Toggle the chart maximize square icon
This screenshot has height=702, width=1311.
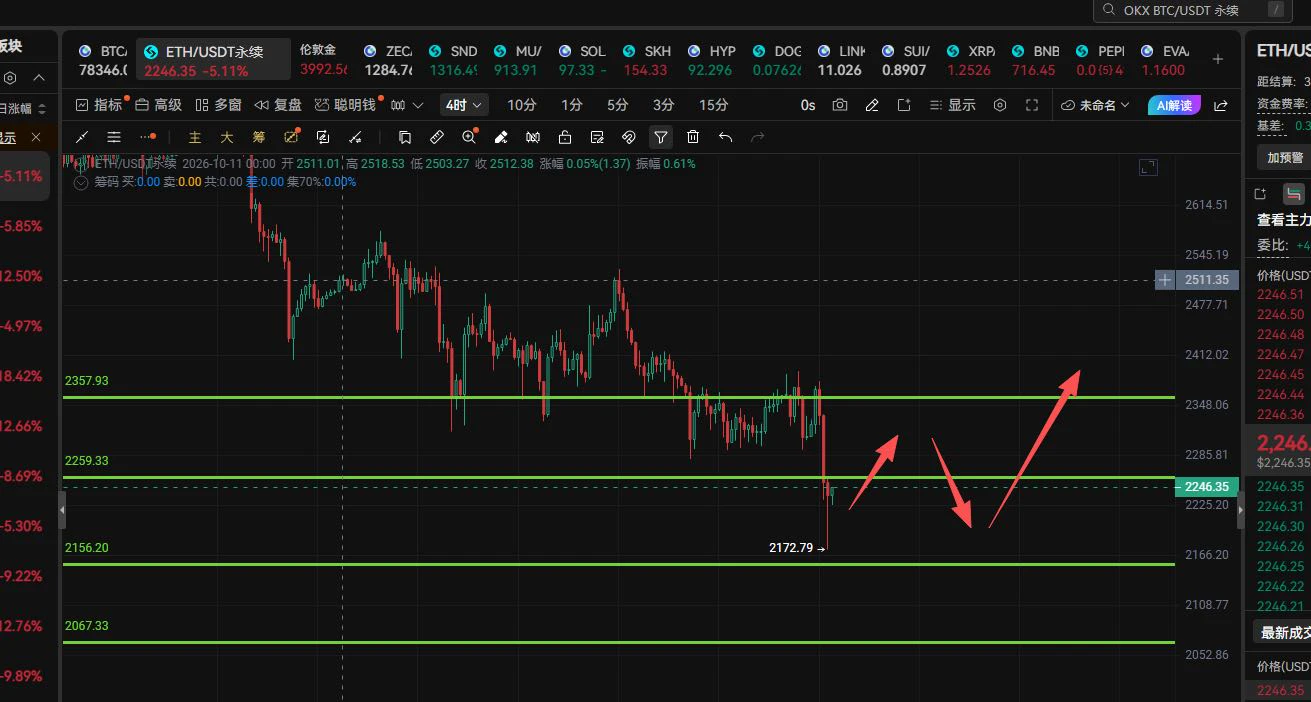pos(1148,167)
